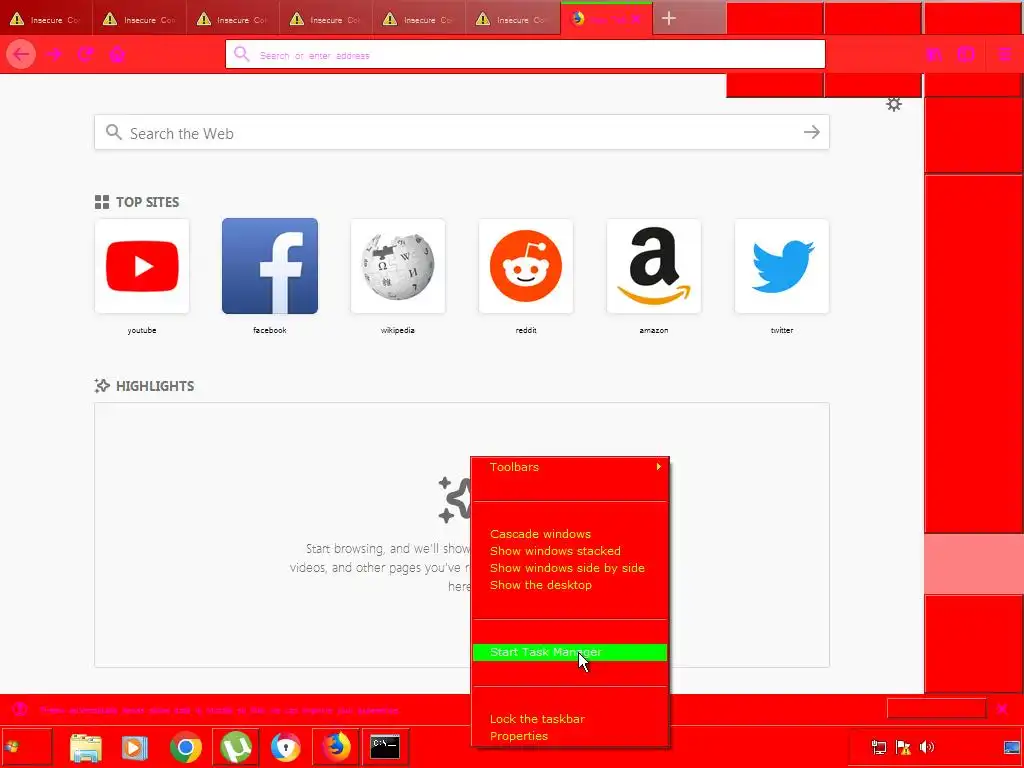Open the twitter top site tile
This screenshot has height=768, width=1024.
pyautogui.click(x=782, y=266)
